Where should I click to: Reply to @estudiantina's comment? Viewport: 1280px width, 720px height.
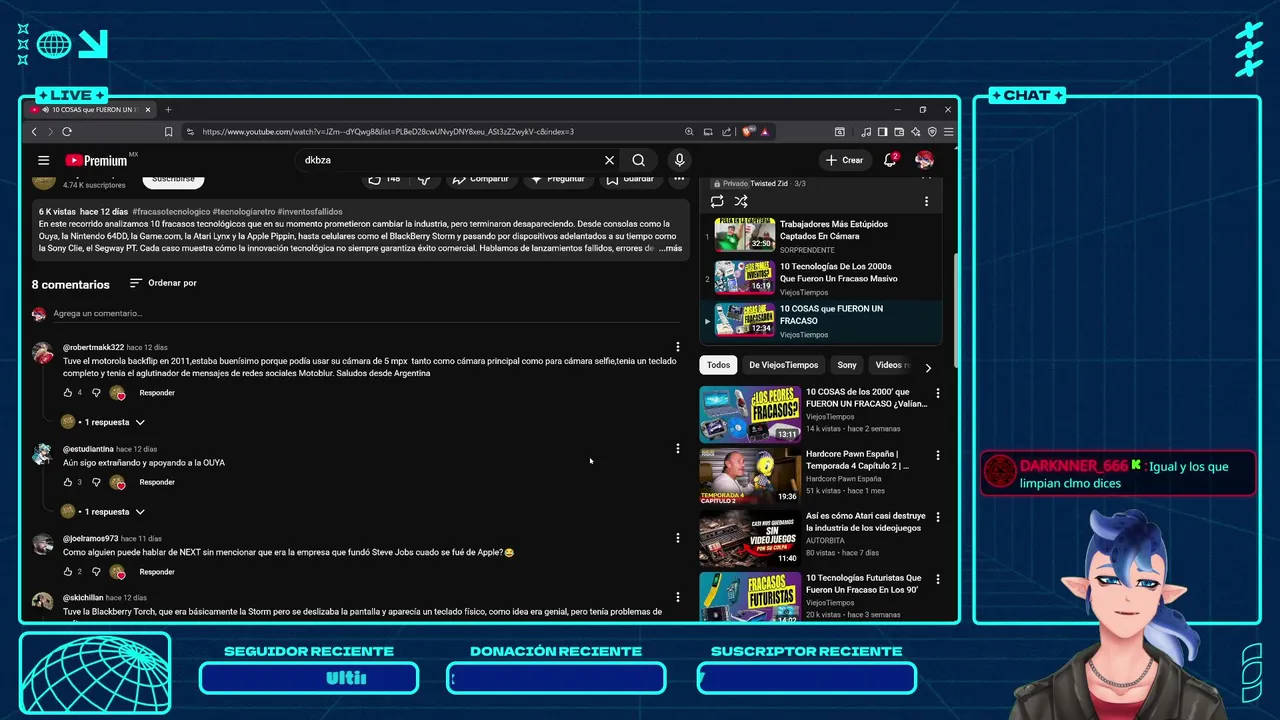157,482
